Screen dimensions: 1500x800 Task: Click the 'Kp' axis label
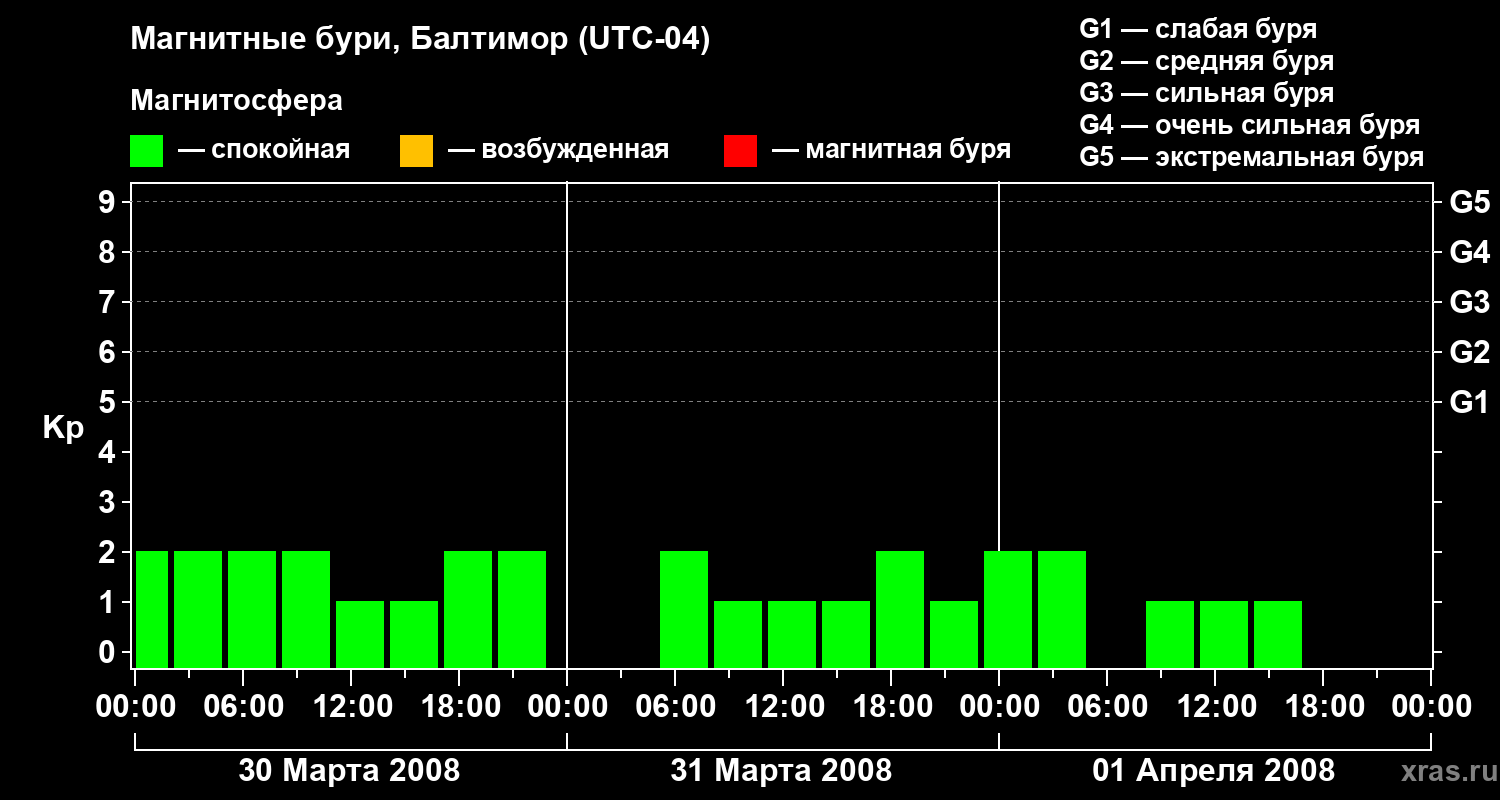click(x=63, y=428)
